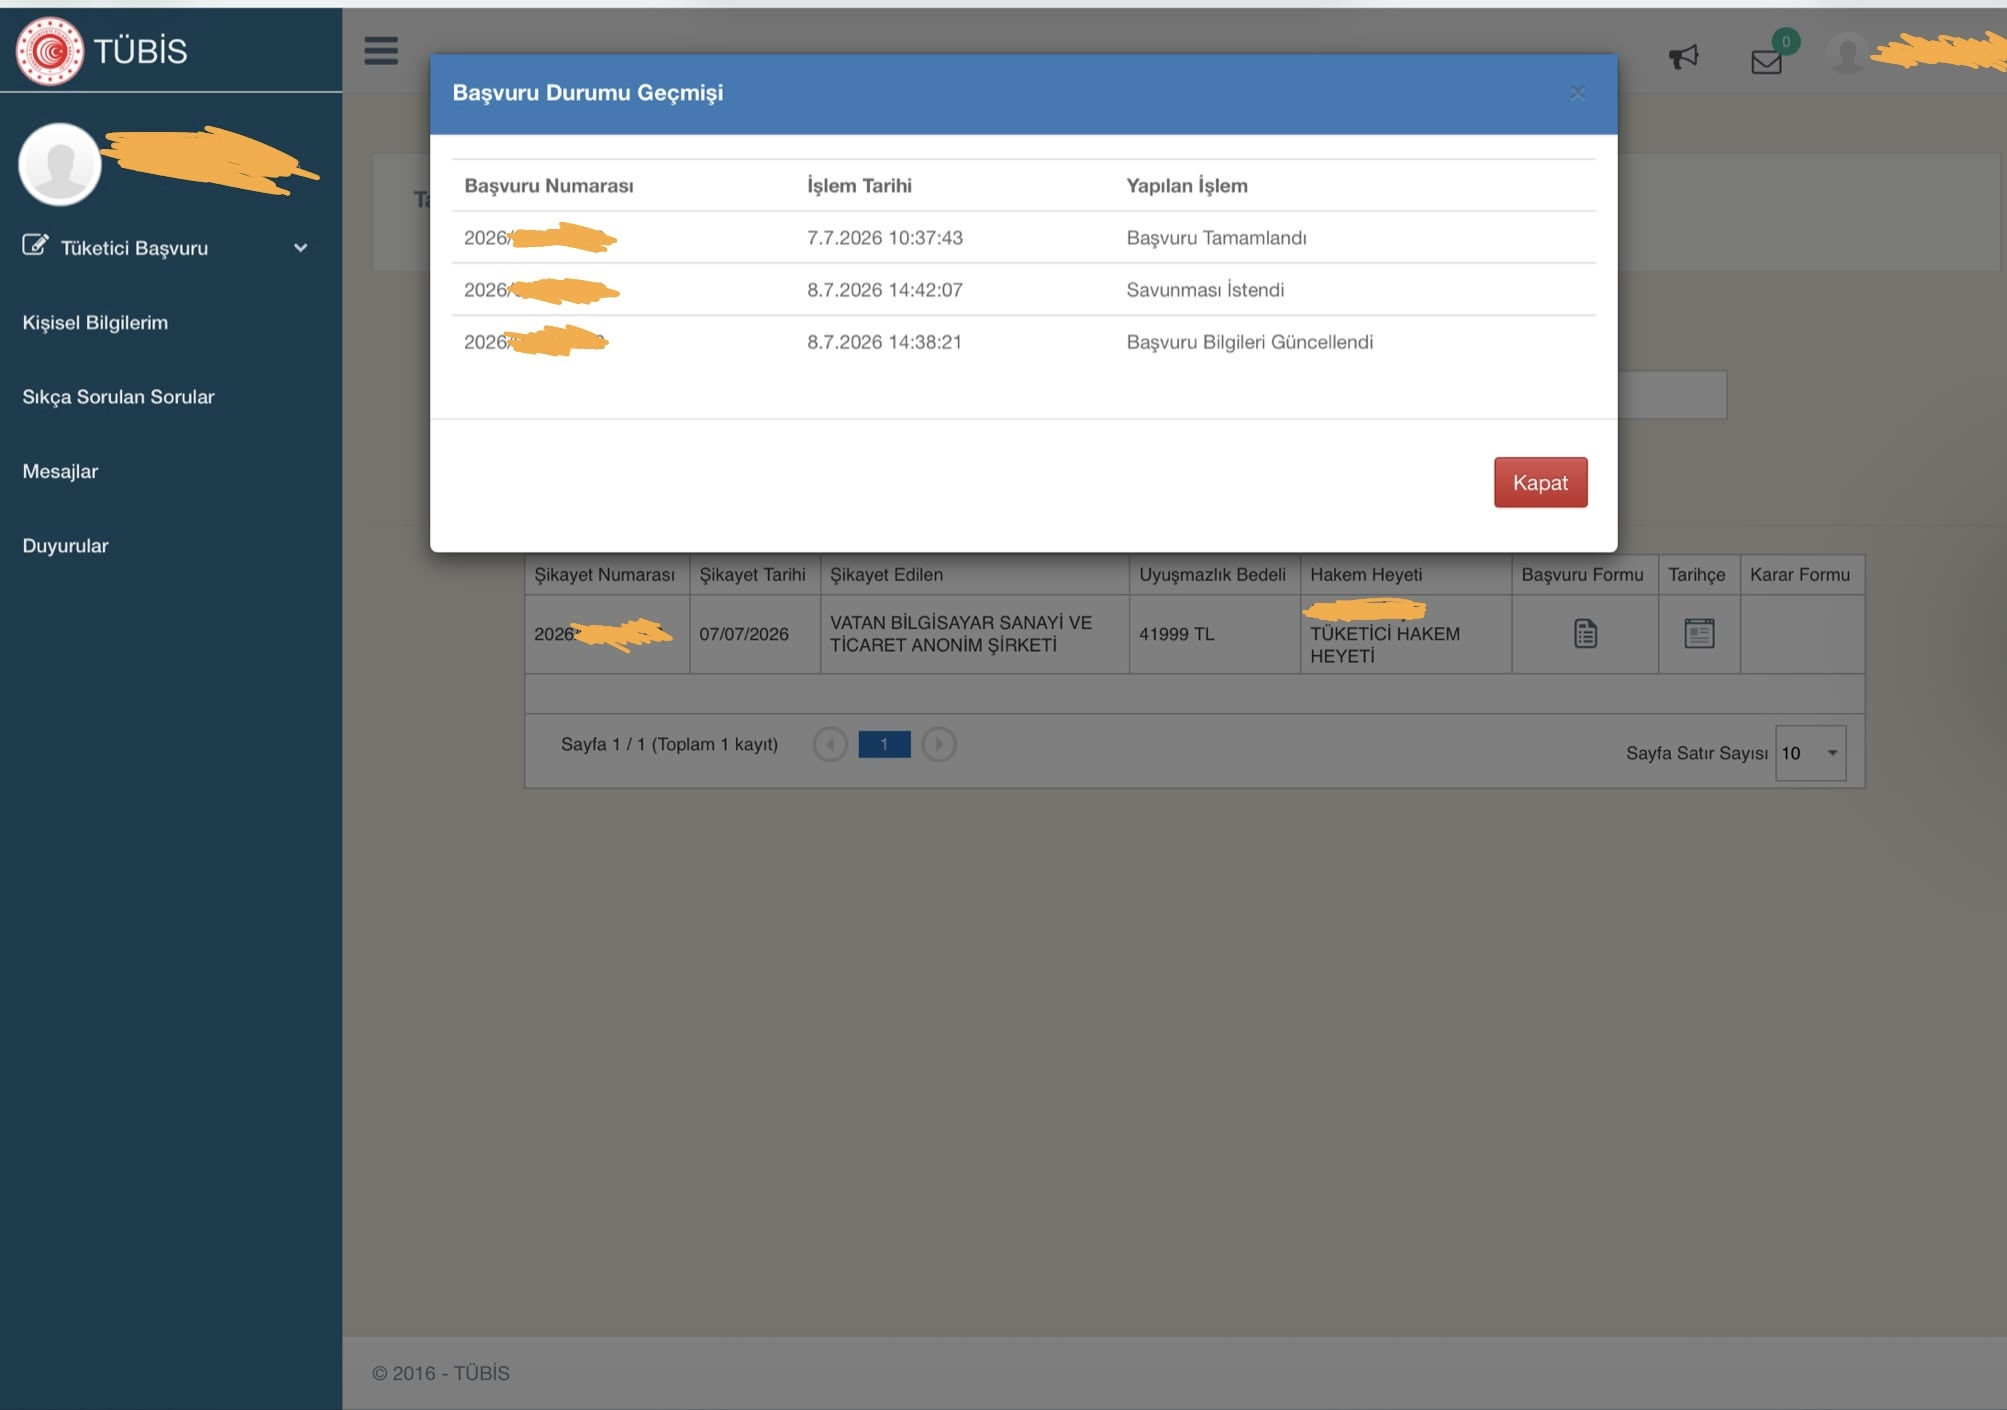This screenshot has width=2007, height=1410.
Task: Open the Başvuru Formu document icon
Action: tap(1585, 633)
